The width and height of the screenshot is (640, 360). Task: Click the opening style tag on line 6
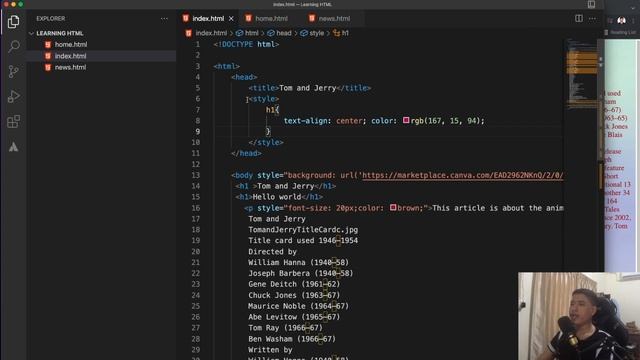point(264,99)
